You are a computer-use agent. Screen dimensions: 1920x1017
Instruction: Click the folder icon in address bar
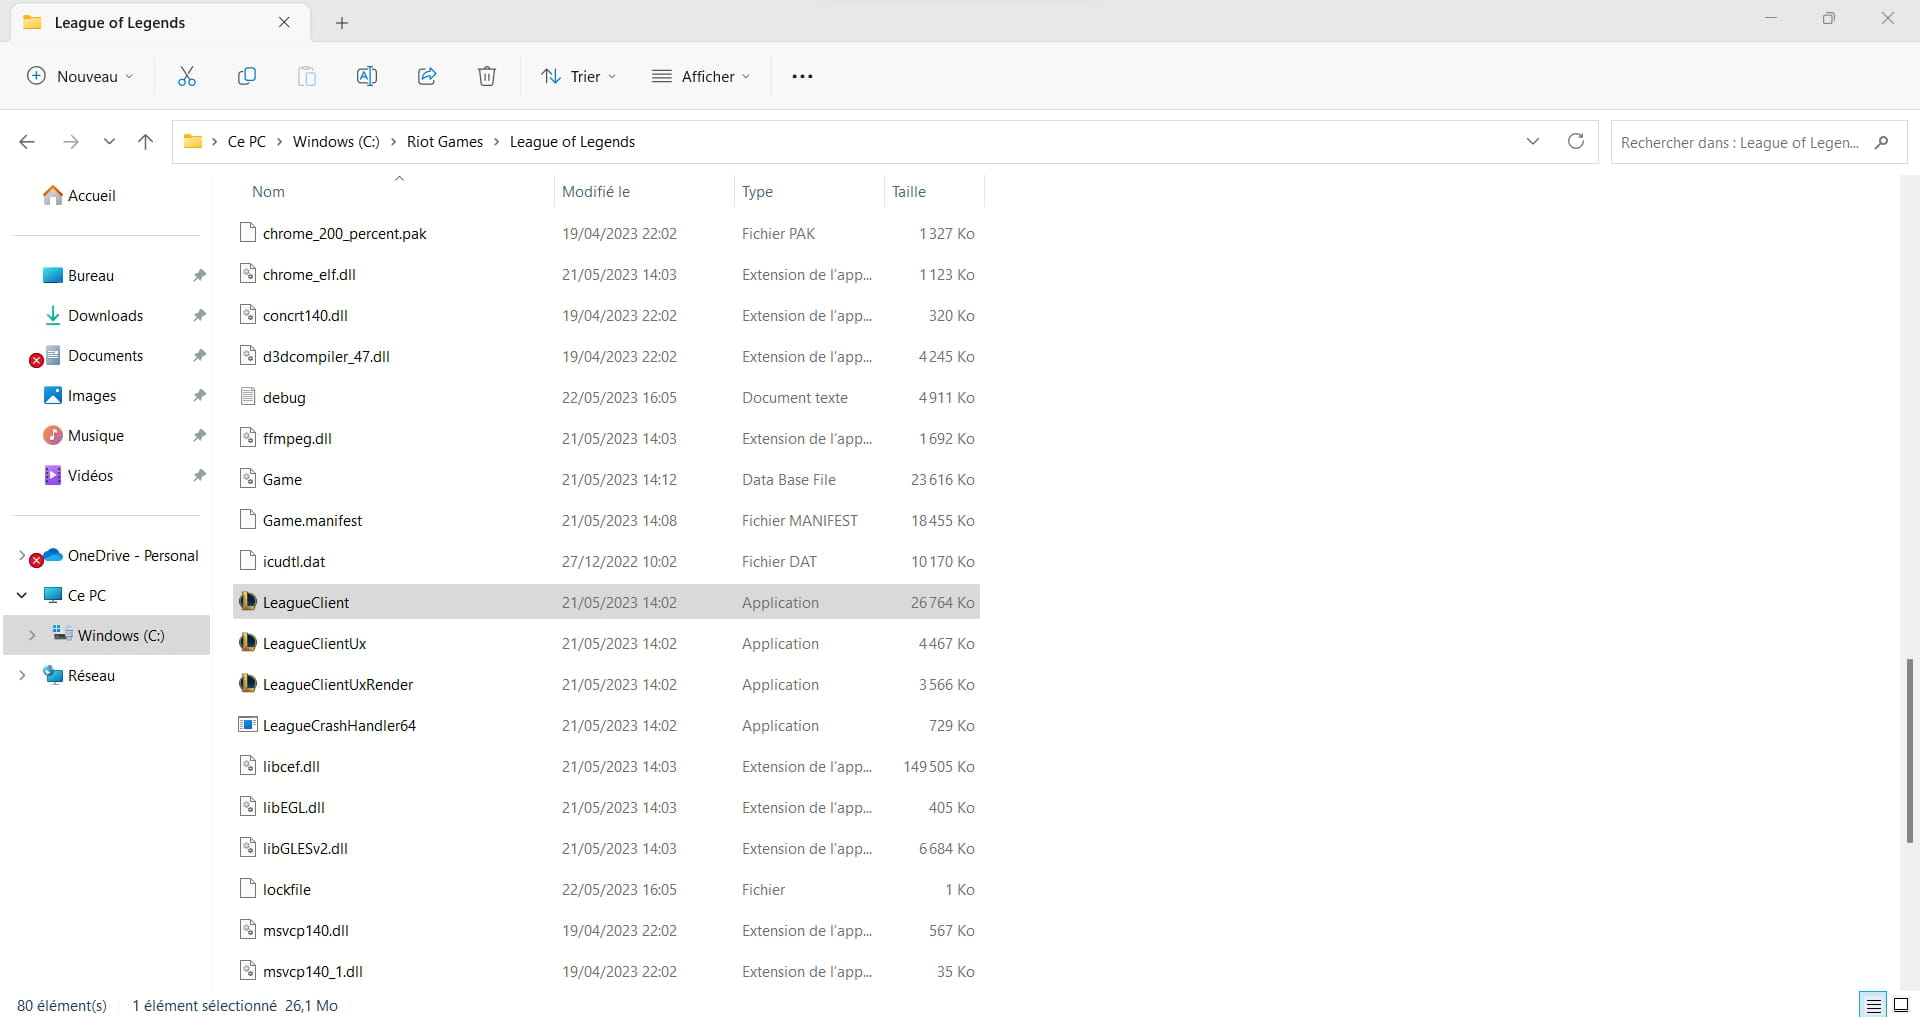193,141
